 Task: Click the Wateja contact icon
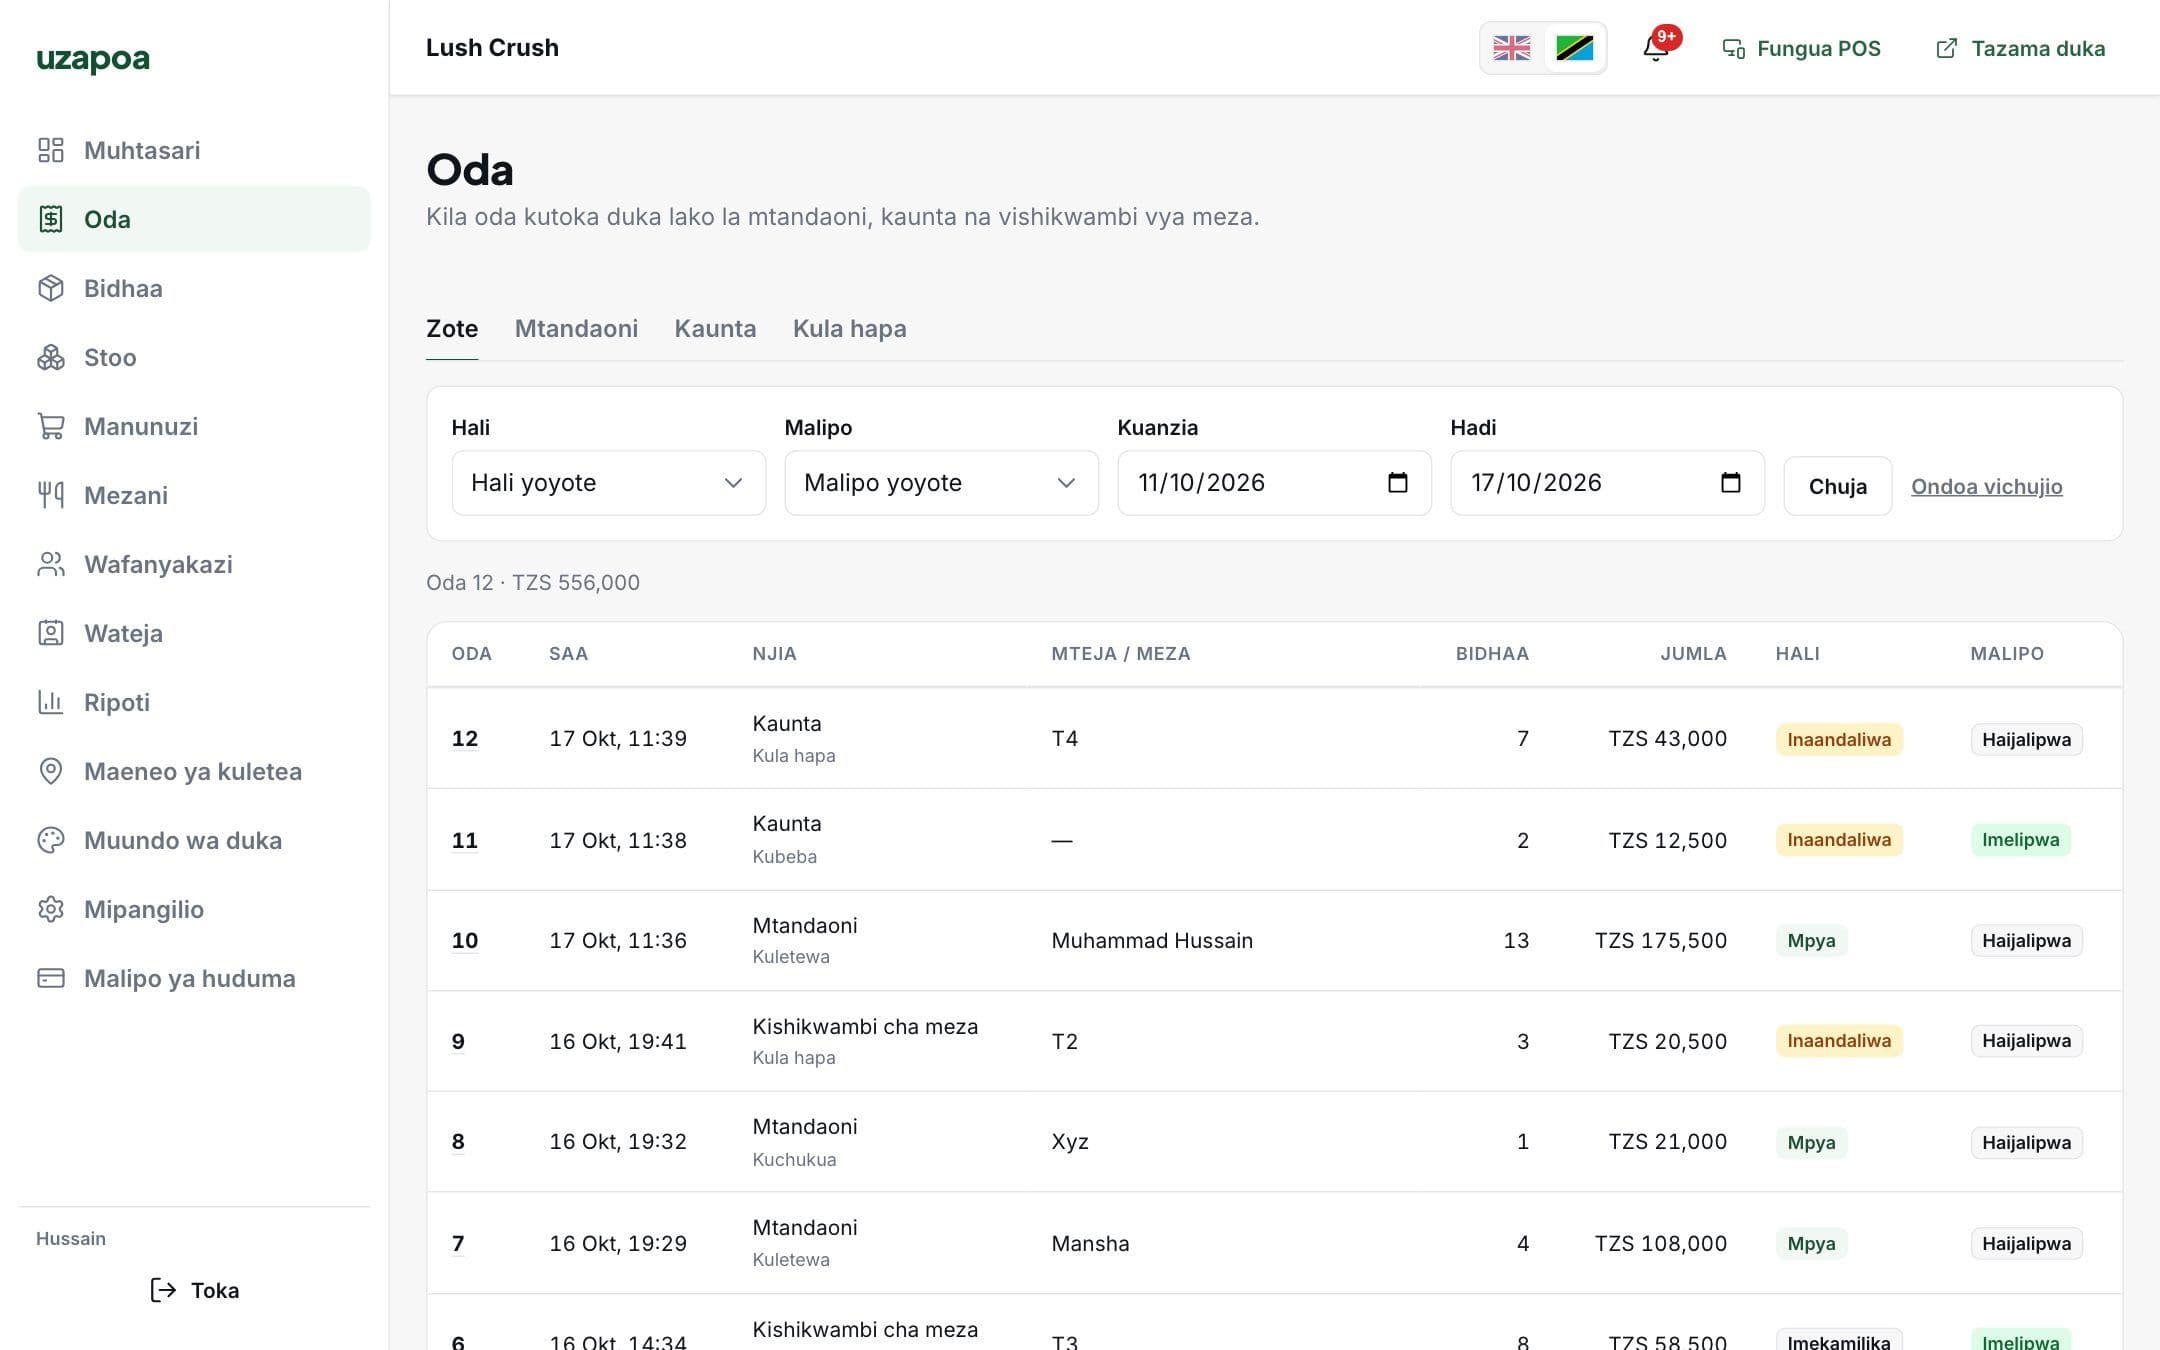click(x=51, y=633)
